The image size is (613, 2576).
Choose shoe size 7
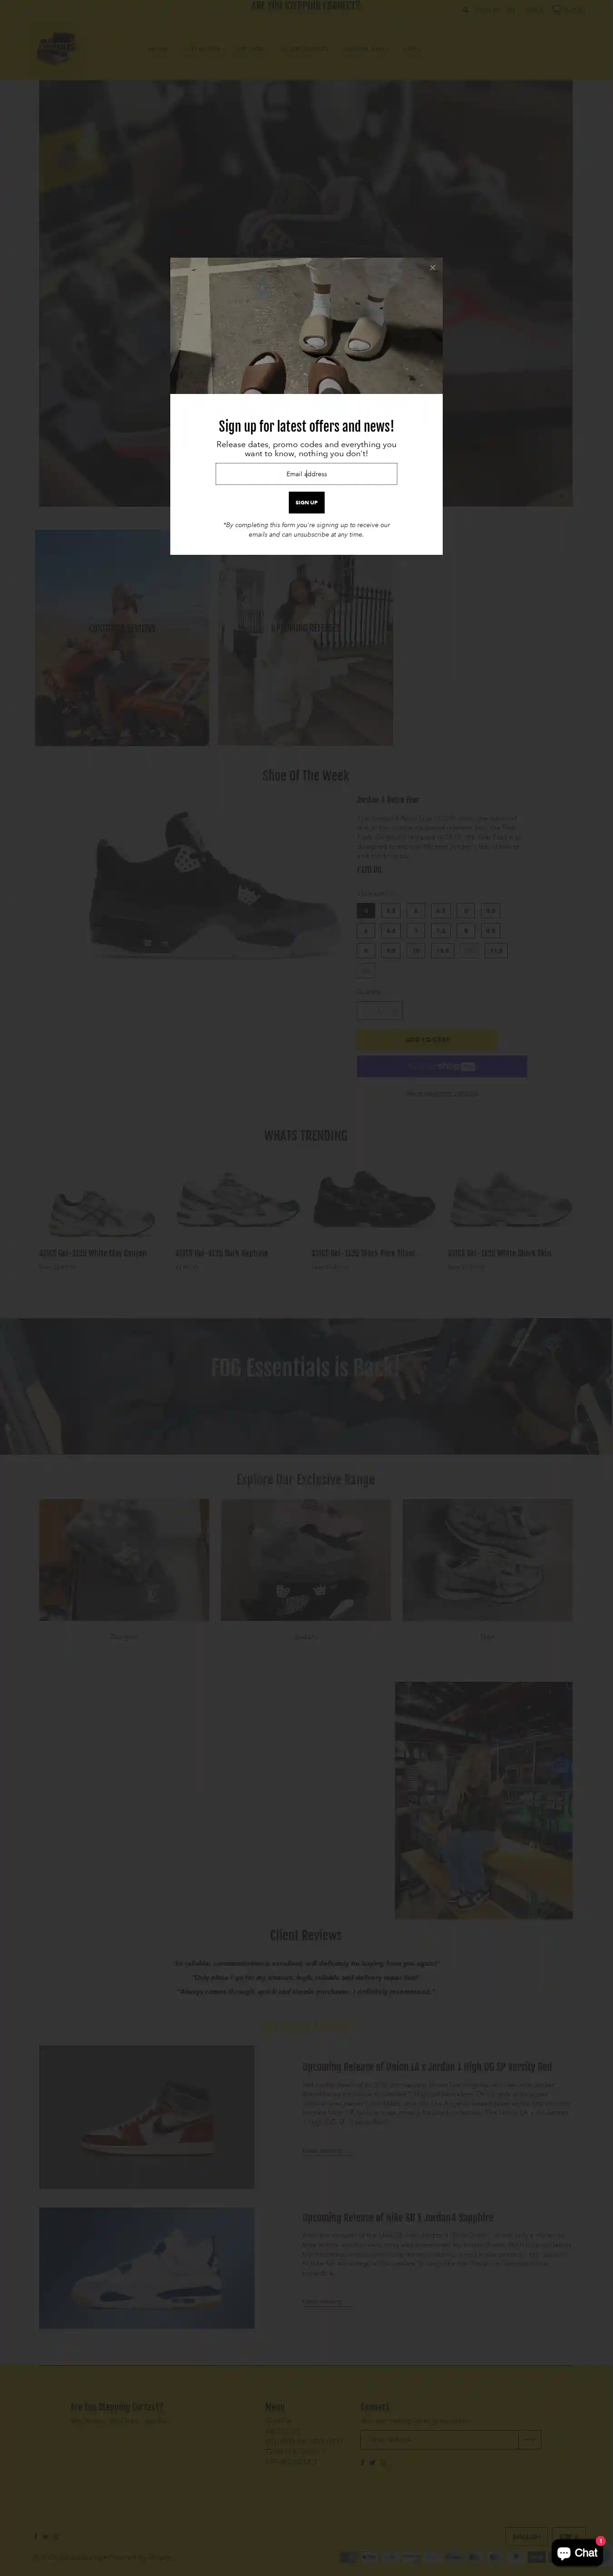pyautogui.click(x=416, y=931)
